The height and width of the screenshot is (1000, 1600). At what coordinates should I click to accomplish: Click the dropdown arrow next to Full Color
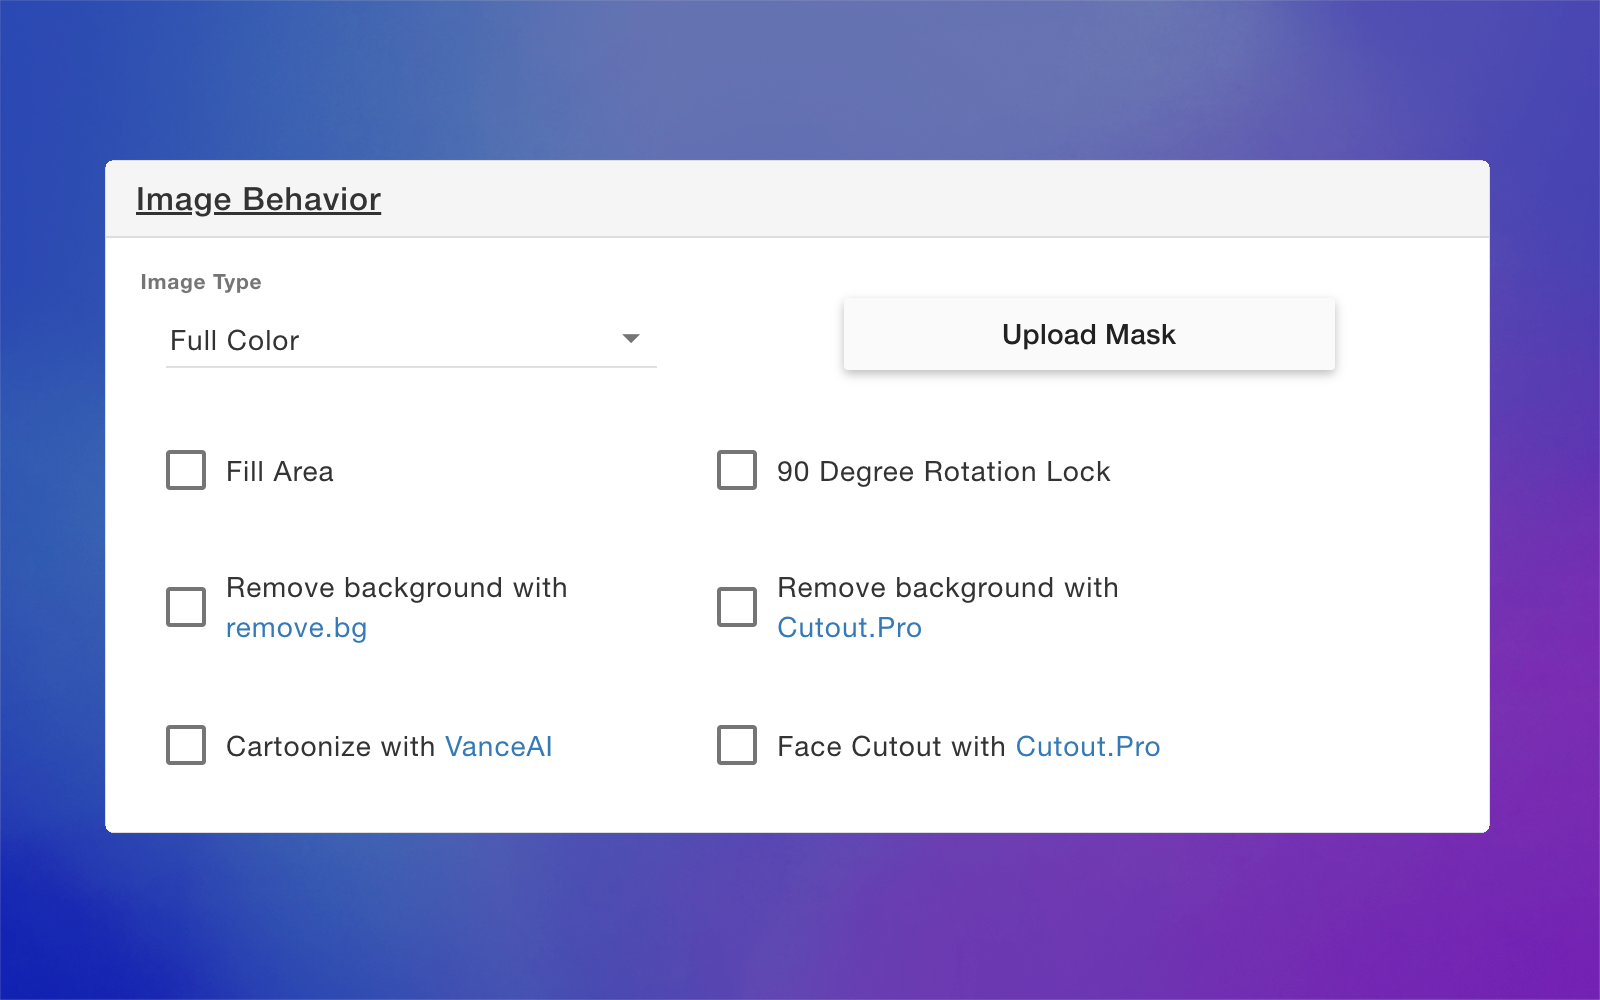pyautogui.click(x=631, y=340)
